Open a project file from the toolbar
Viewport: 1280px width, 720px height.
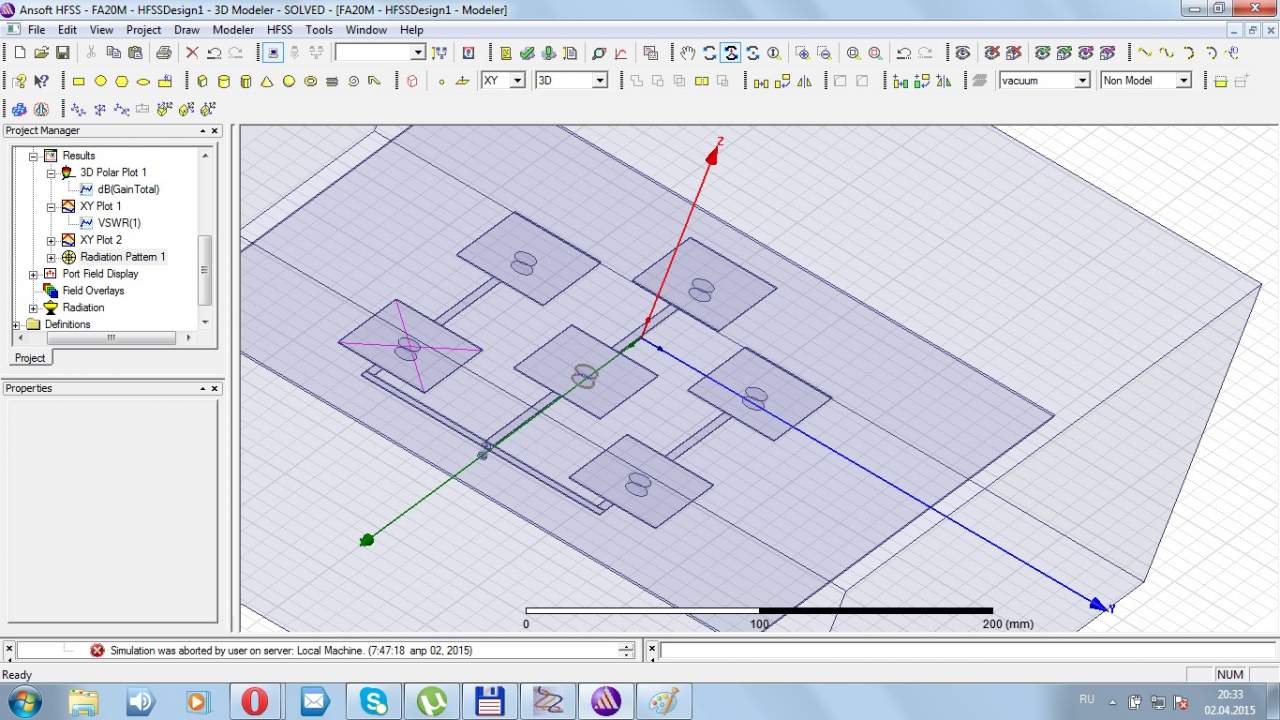pos(41,53)
